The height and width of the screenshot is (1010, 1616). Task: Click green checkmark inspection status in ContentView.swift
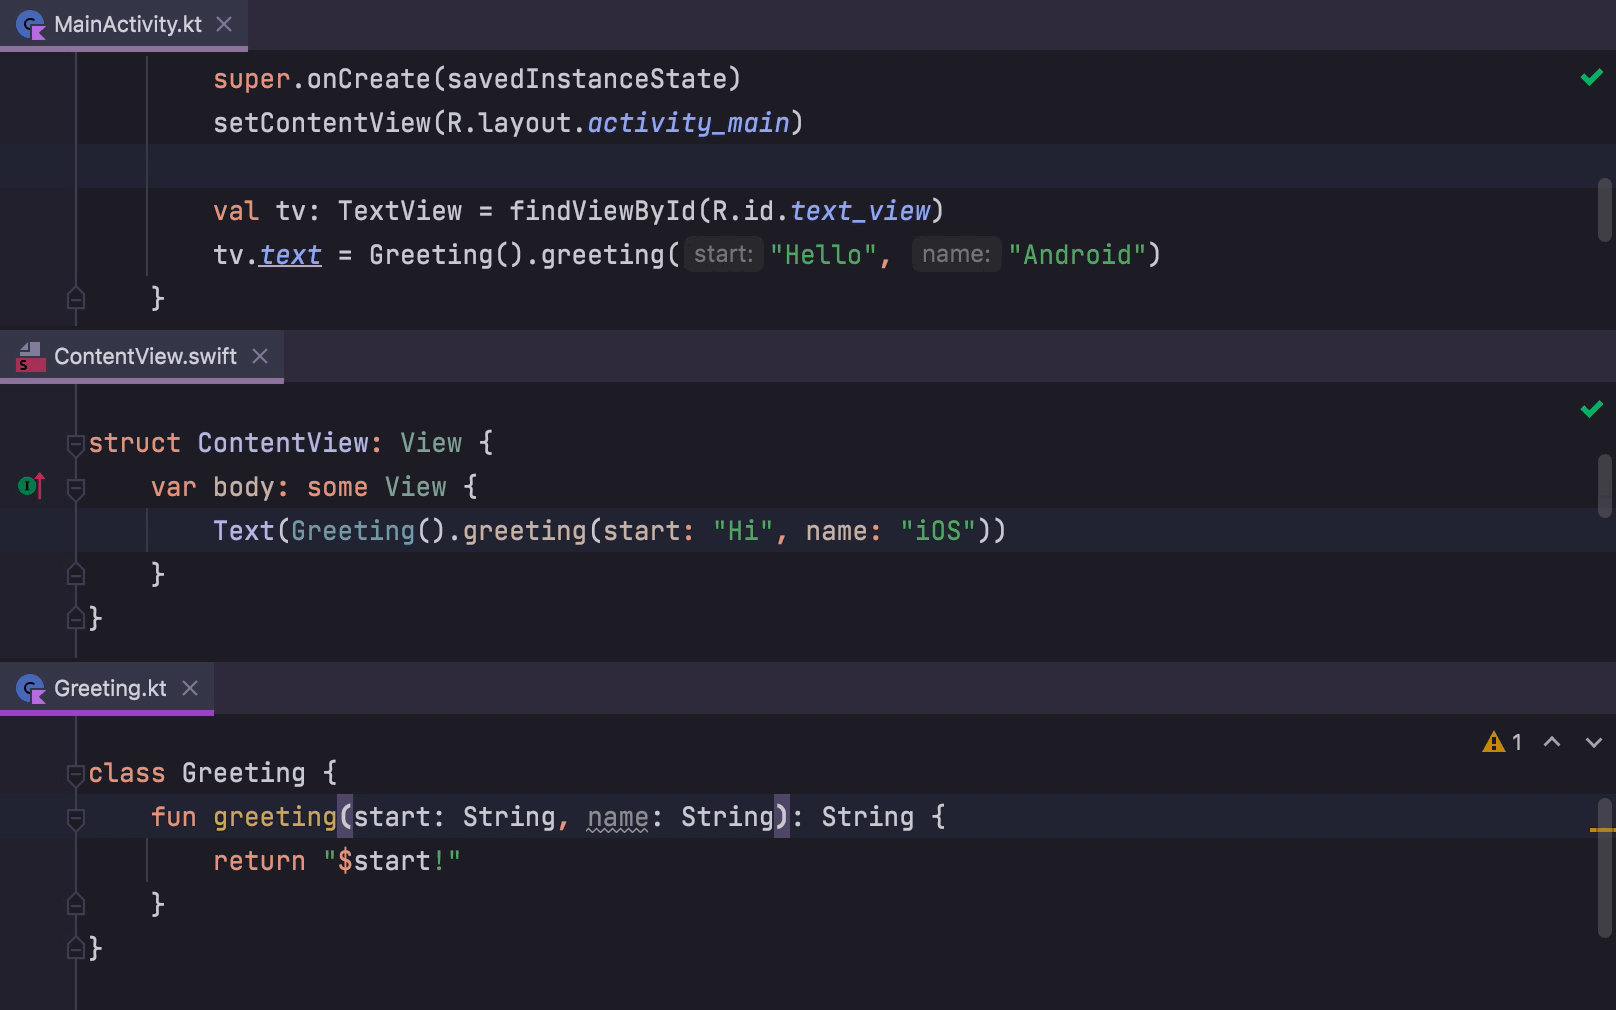click(x=1591, y=409)
